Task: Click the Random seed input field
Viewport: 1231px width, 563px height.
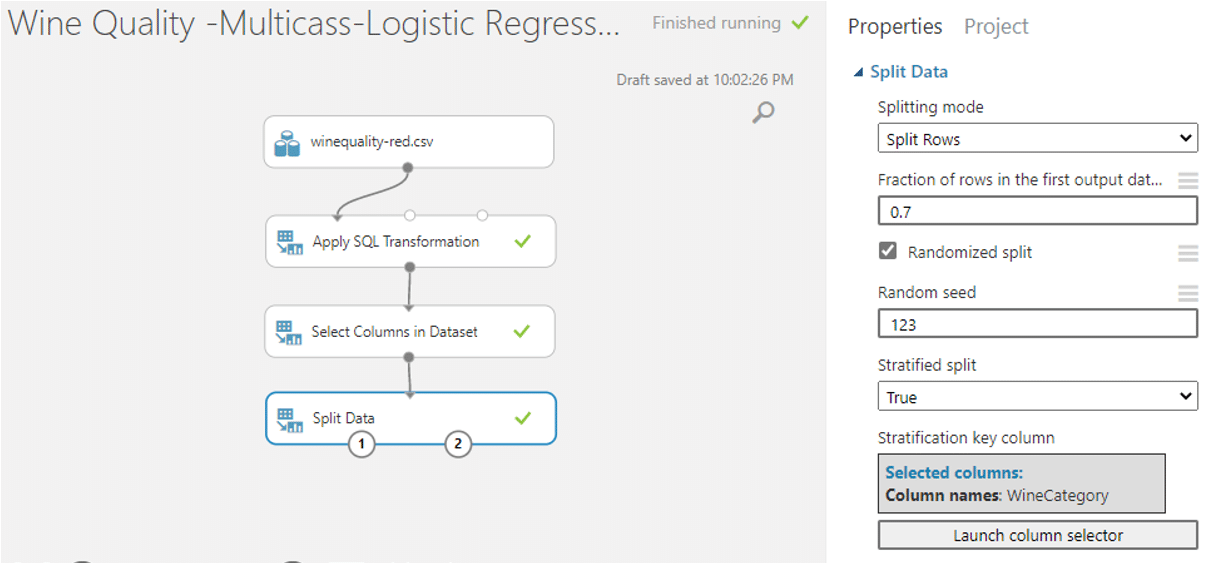Action: [x=1037, y=325]
